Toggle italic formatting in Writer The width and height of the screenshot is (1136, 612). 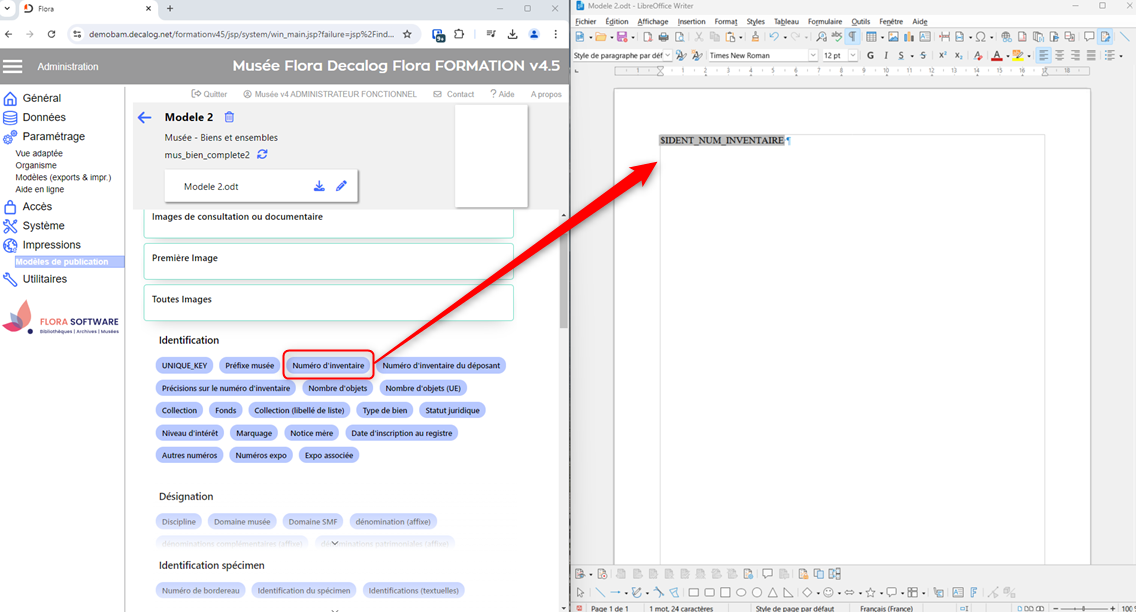(885, 56)
